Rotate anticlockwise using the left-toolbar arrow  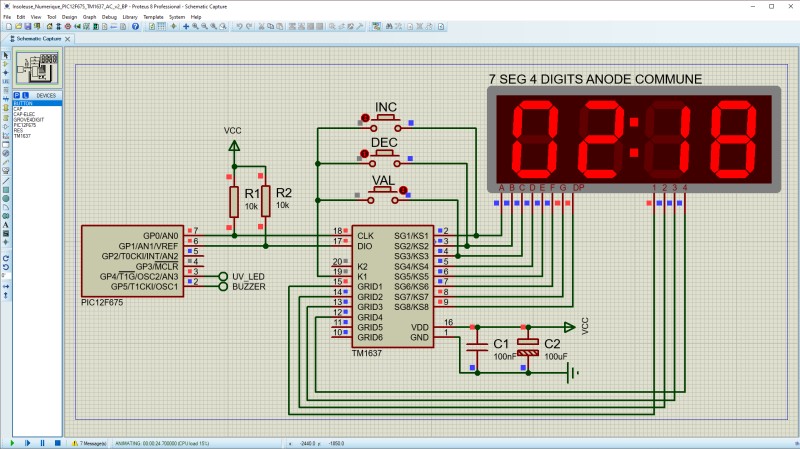coord(6,268)
